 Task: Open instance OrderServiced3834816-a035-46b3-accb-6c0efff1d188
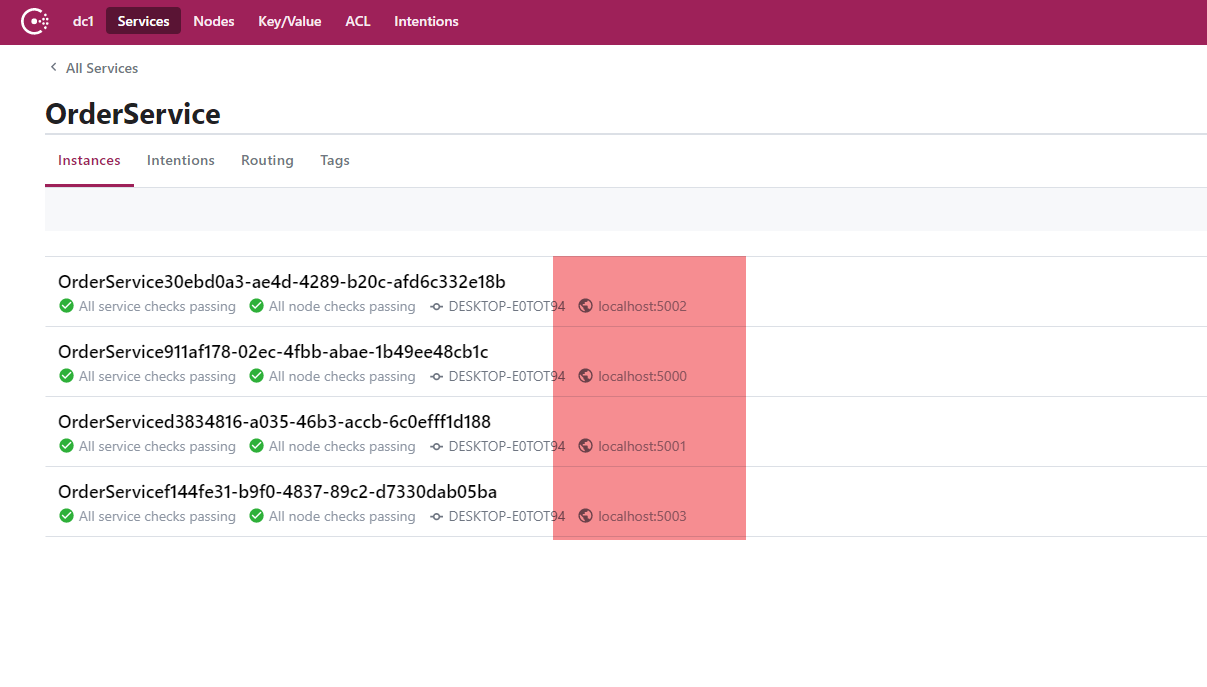click(x=274, y=422)
